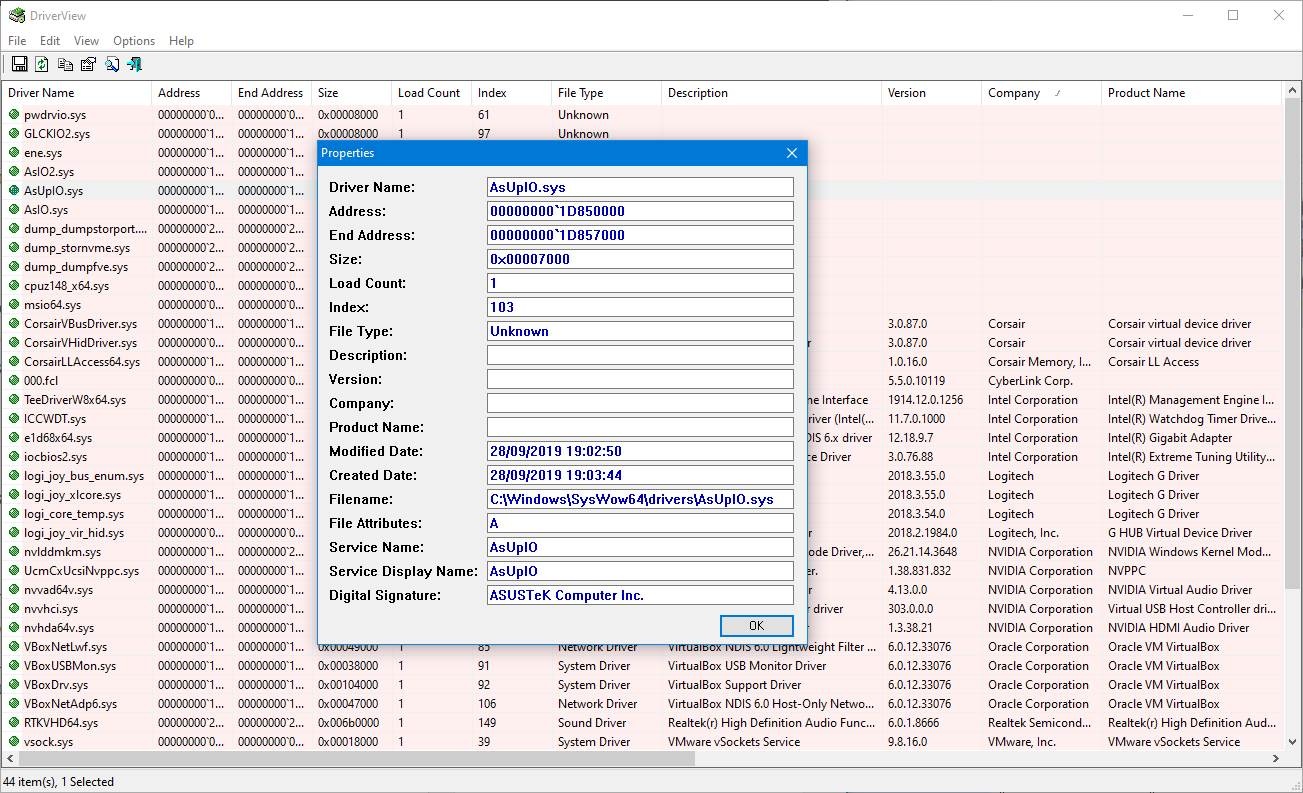1303x793 pixels.
Task: Click the green icon beside CorsairVBusDriver.sys
Action: [14, 324]
